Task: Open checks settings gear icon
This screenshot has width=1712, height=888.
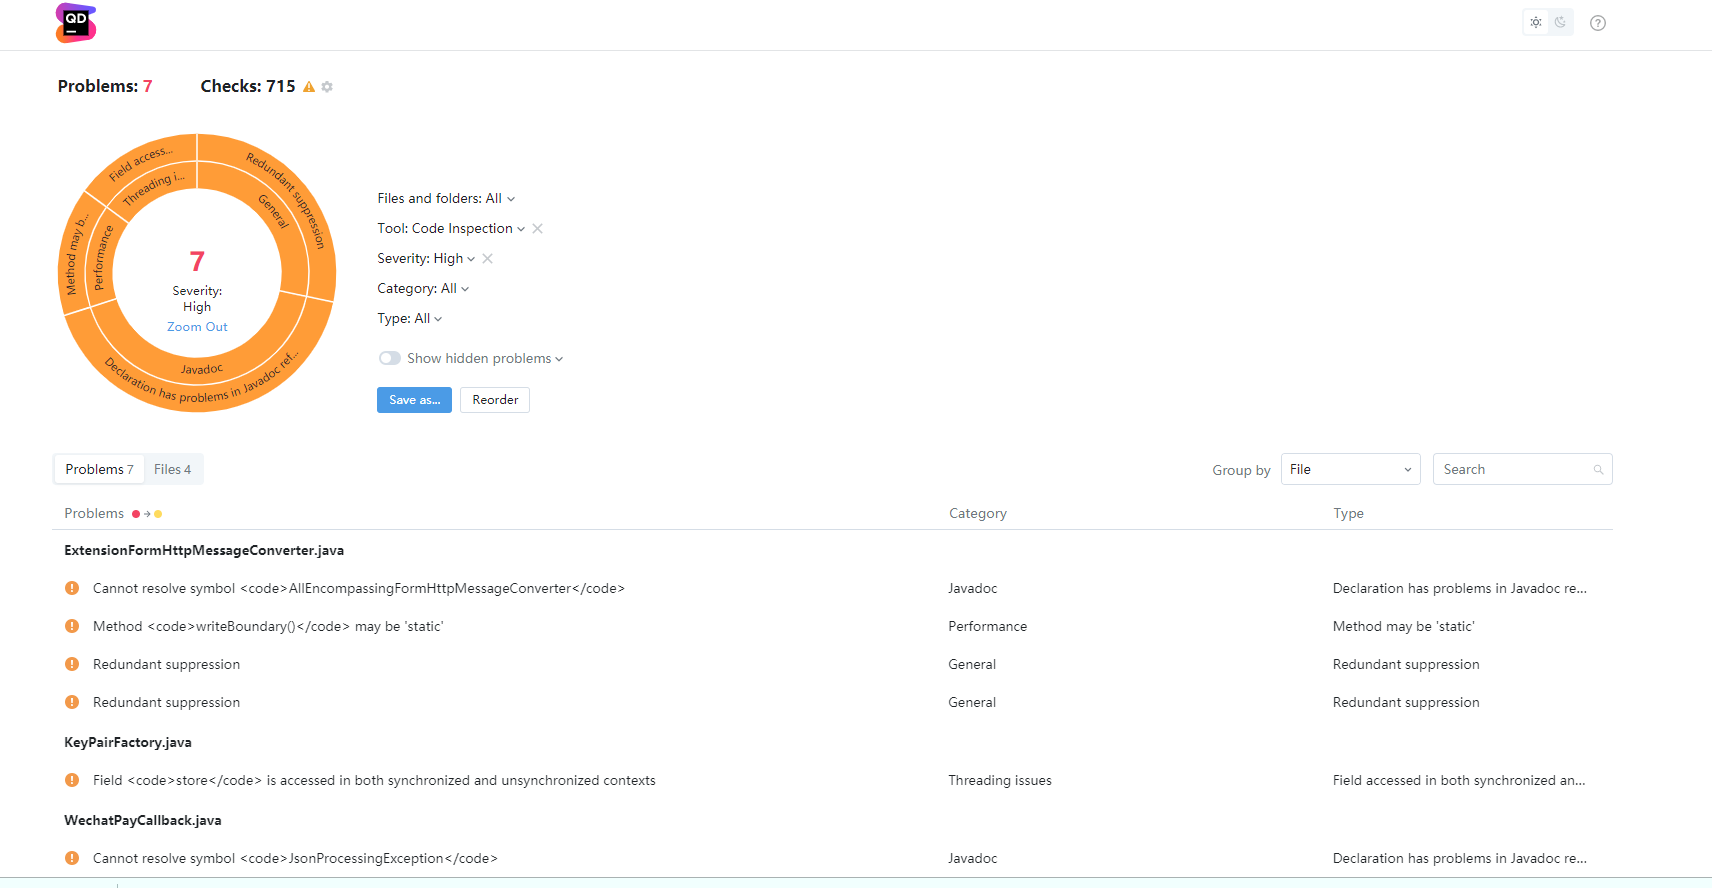Action: (x=327, y=87)
